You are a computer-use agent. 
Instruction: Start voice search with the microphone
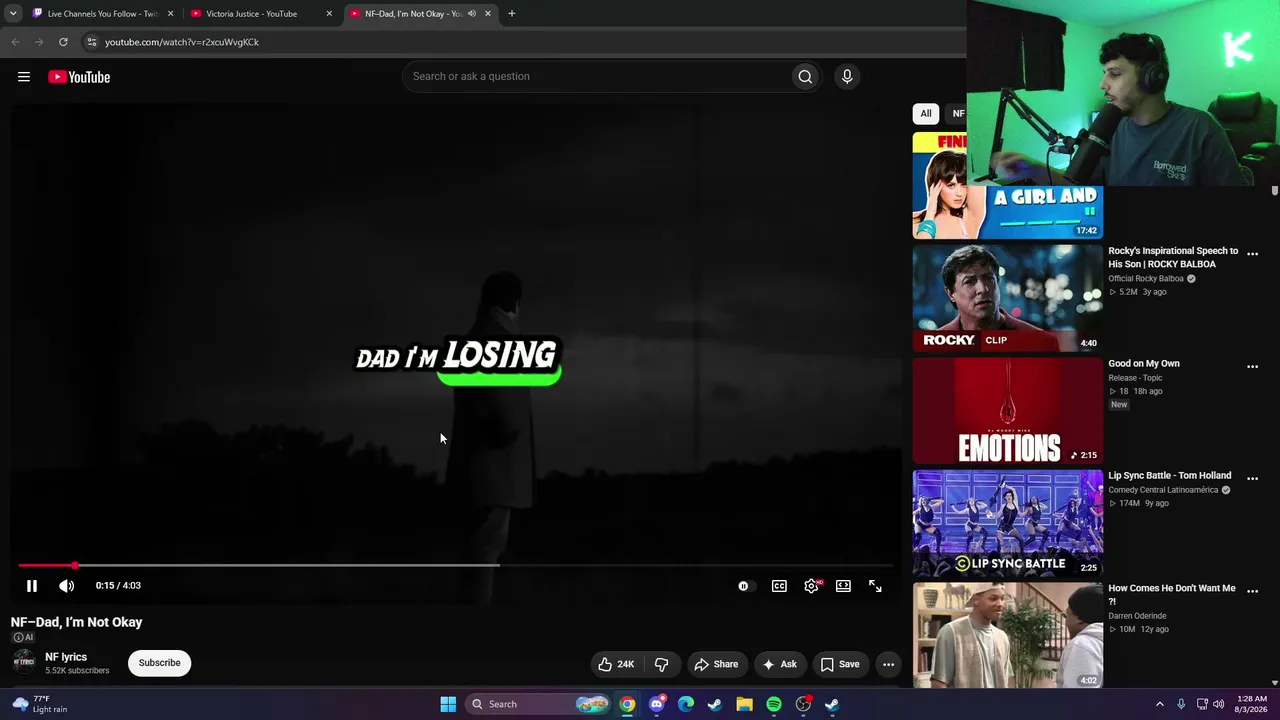pyautogui.click(x=847, y=77)
